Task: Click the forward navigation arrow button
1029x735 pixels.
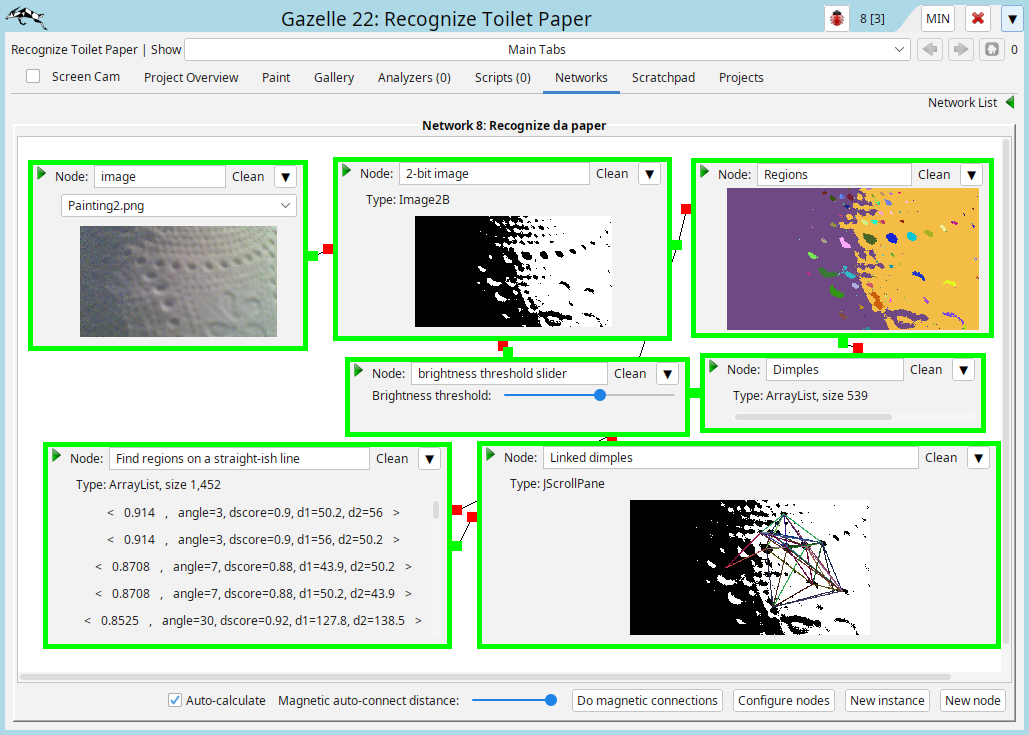Action: (960, 49)
